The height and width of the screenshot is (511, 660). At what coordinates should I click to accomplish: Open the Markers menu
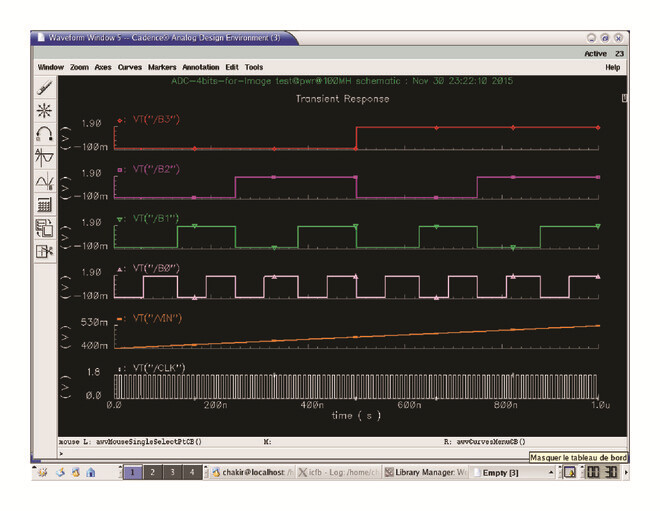point(162,67)
